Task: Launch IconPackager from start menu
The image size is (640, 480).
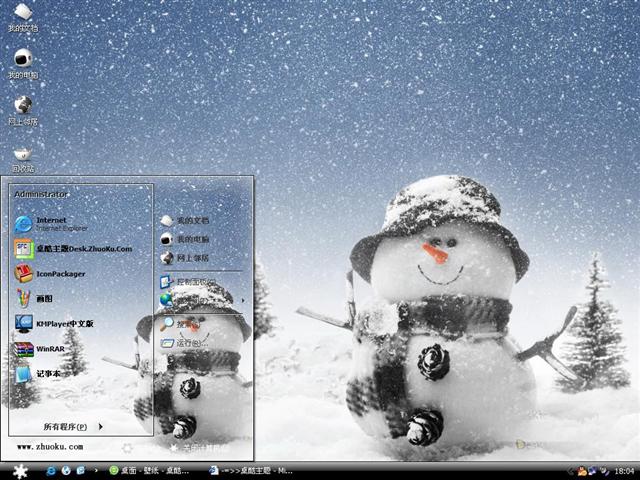Action: click(50, 274)
